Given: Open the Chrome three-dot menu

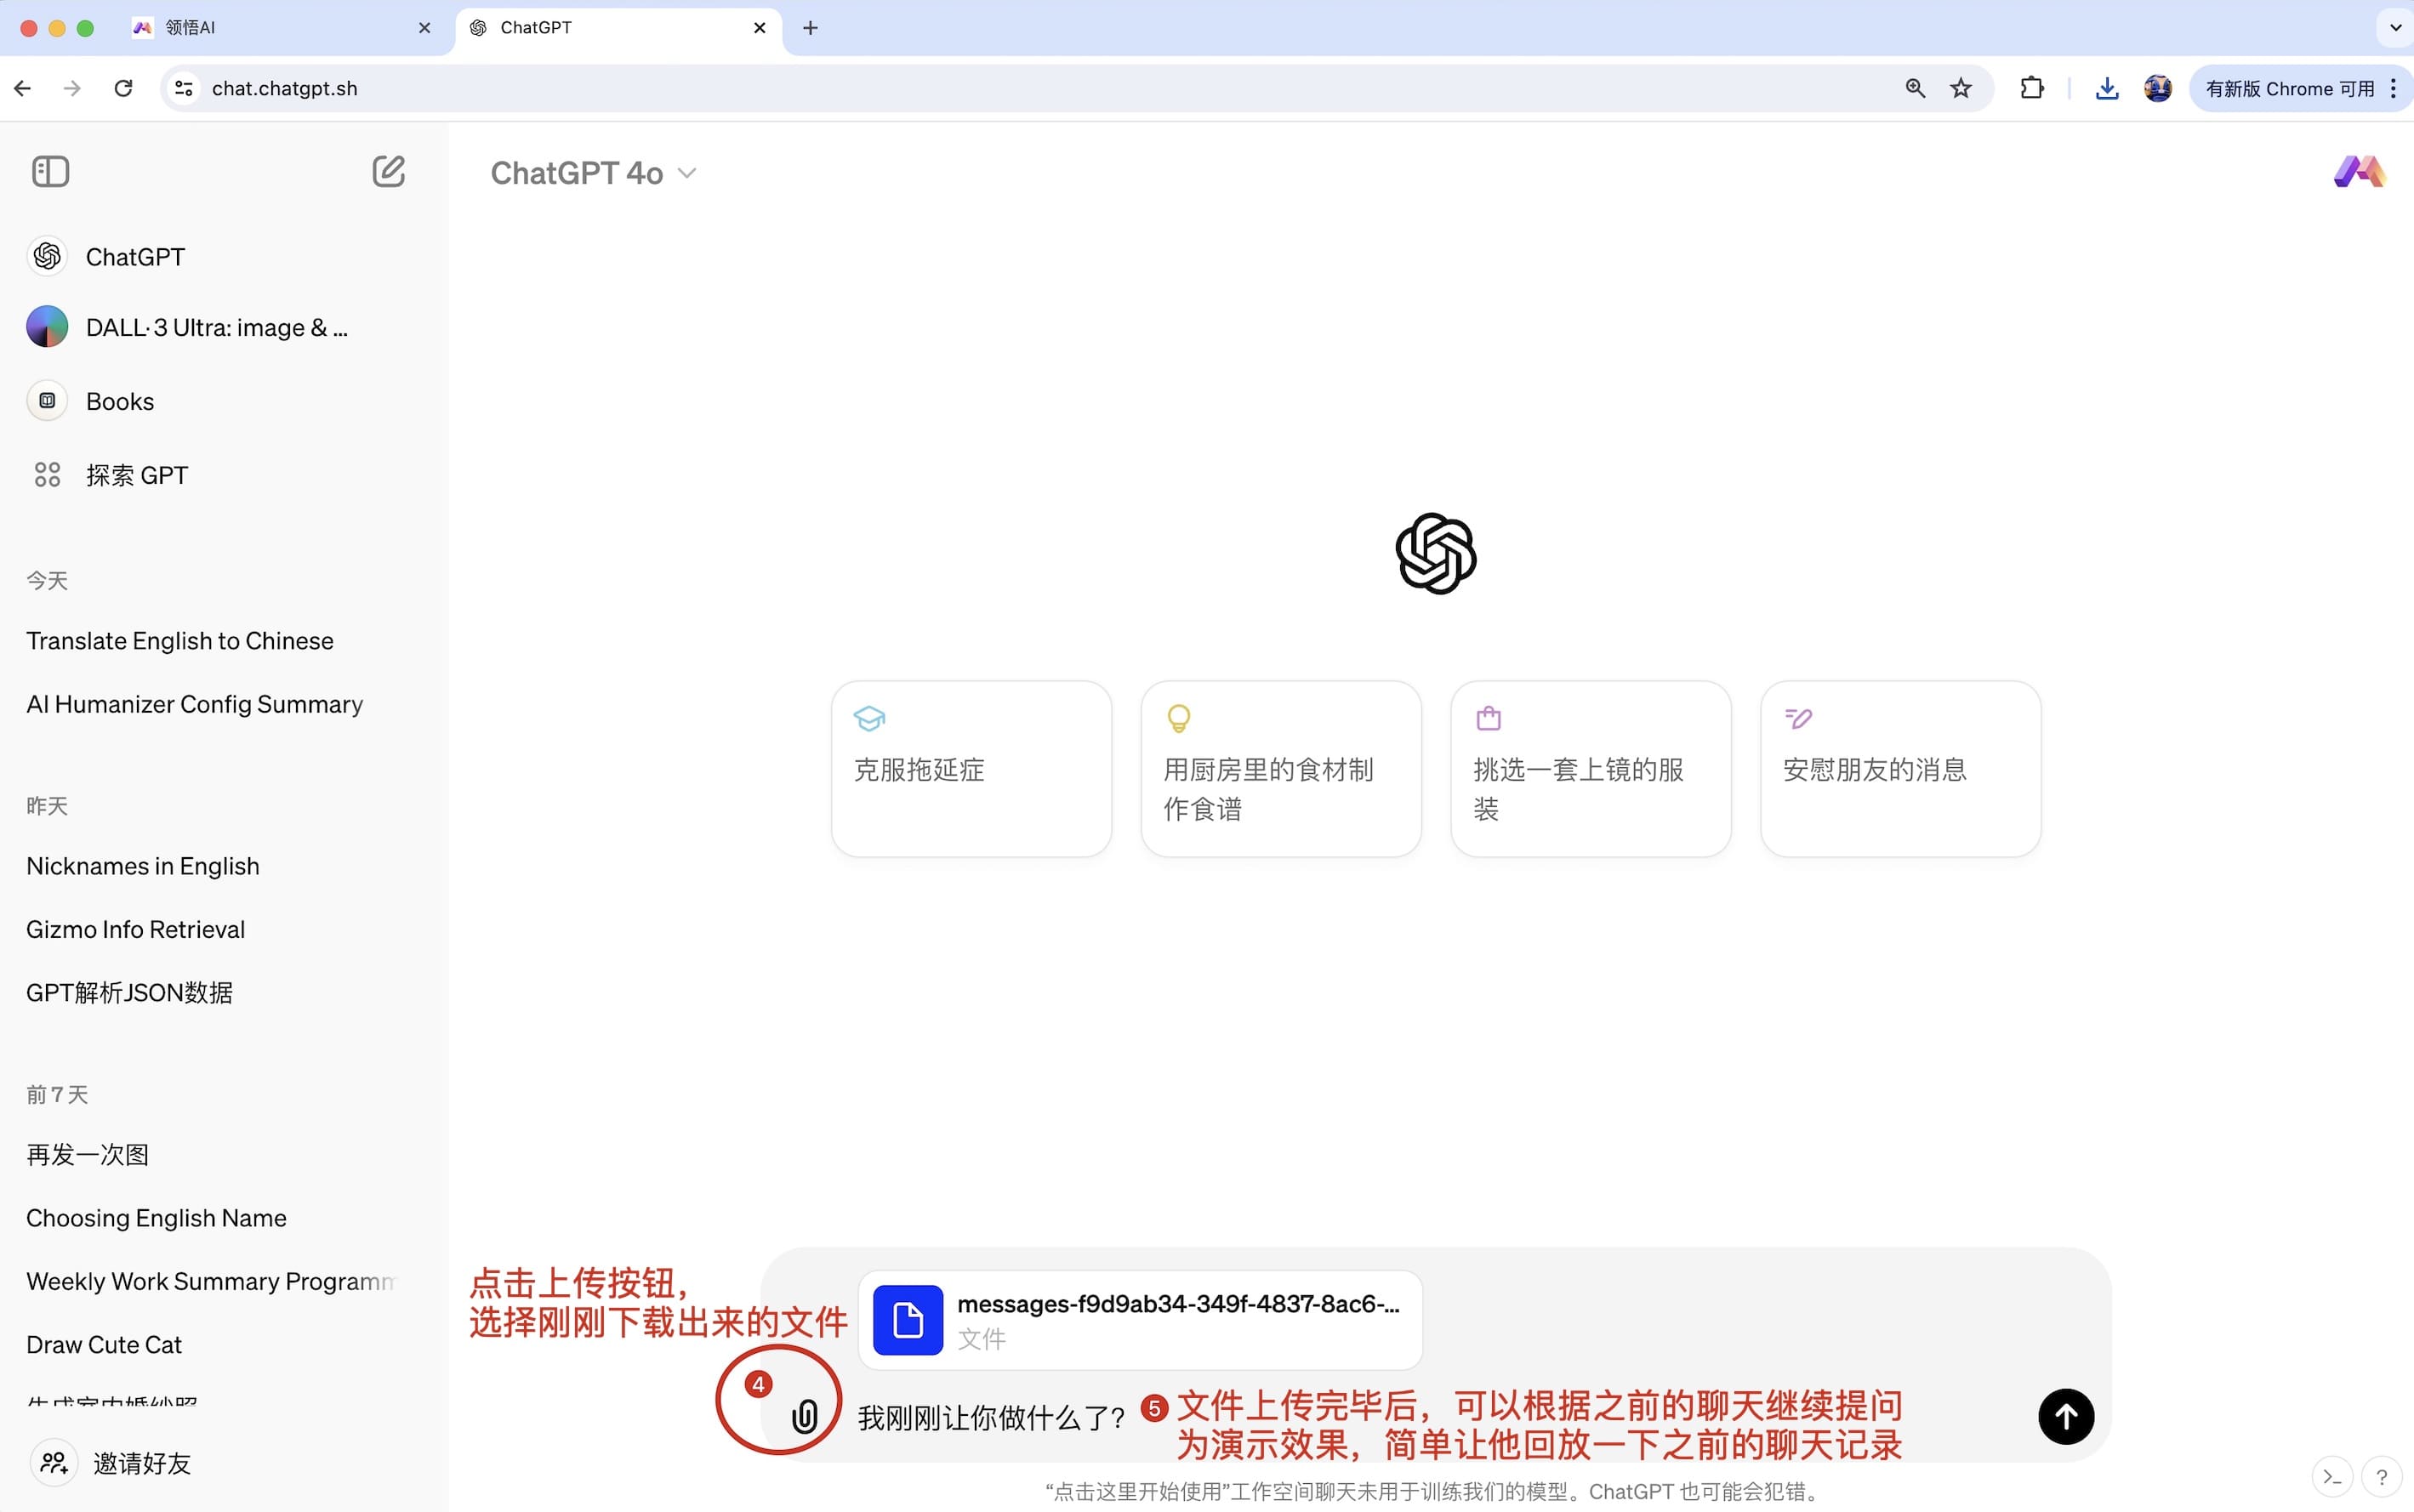Looking at the screenshot, I should [2393, 88].
